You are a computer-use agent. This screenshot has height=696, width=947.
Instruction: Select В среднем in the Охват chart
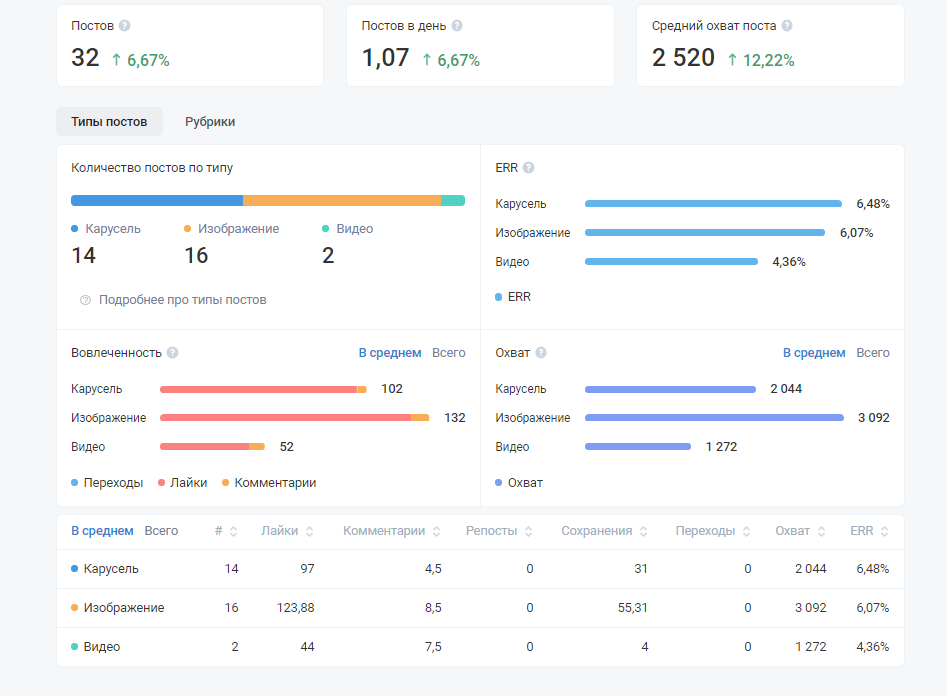pyautogui.click(x=814, y=352)
